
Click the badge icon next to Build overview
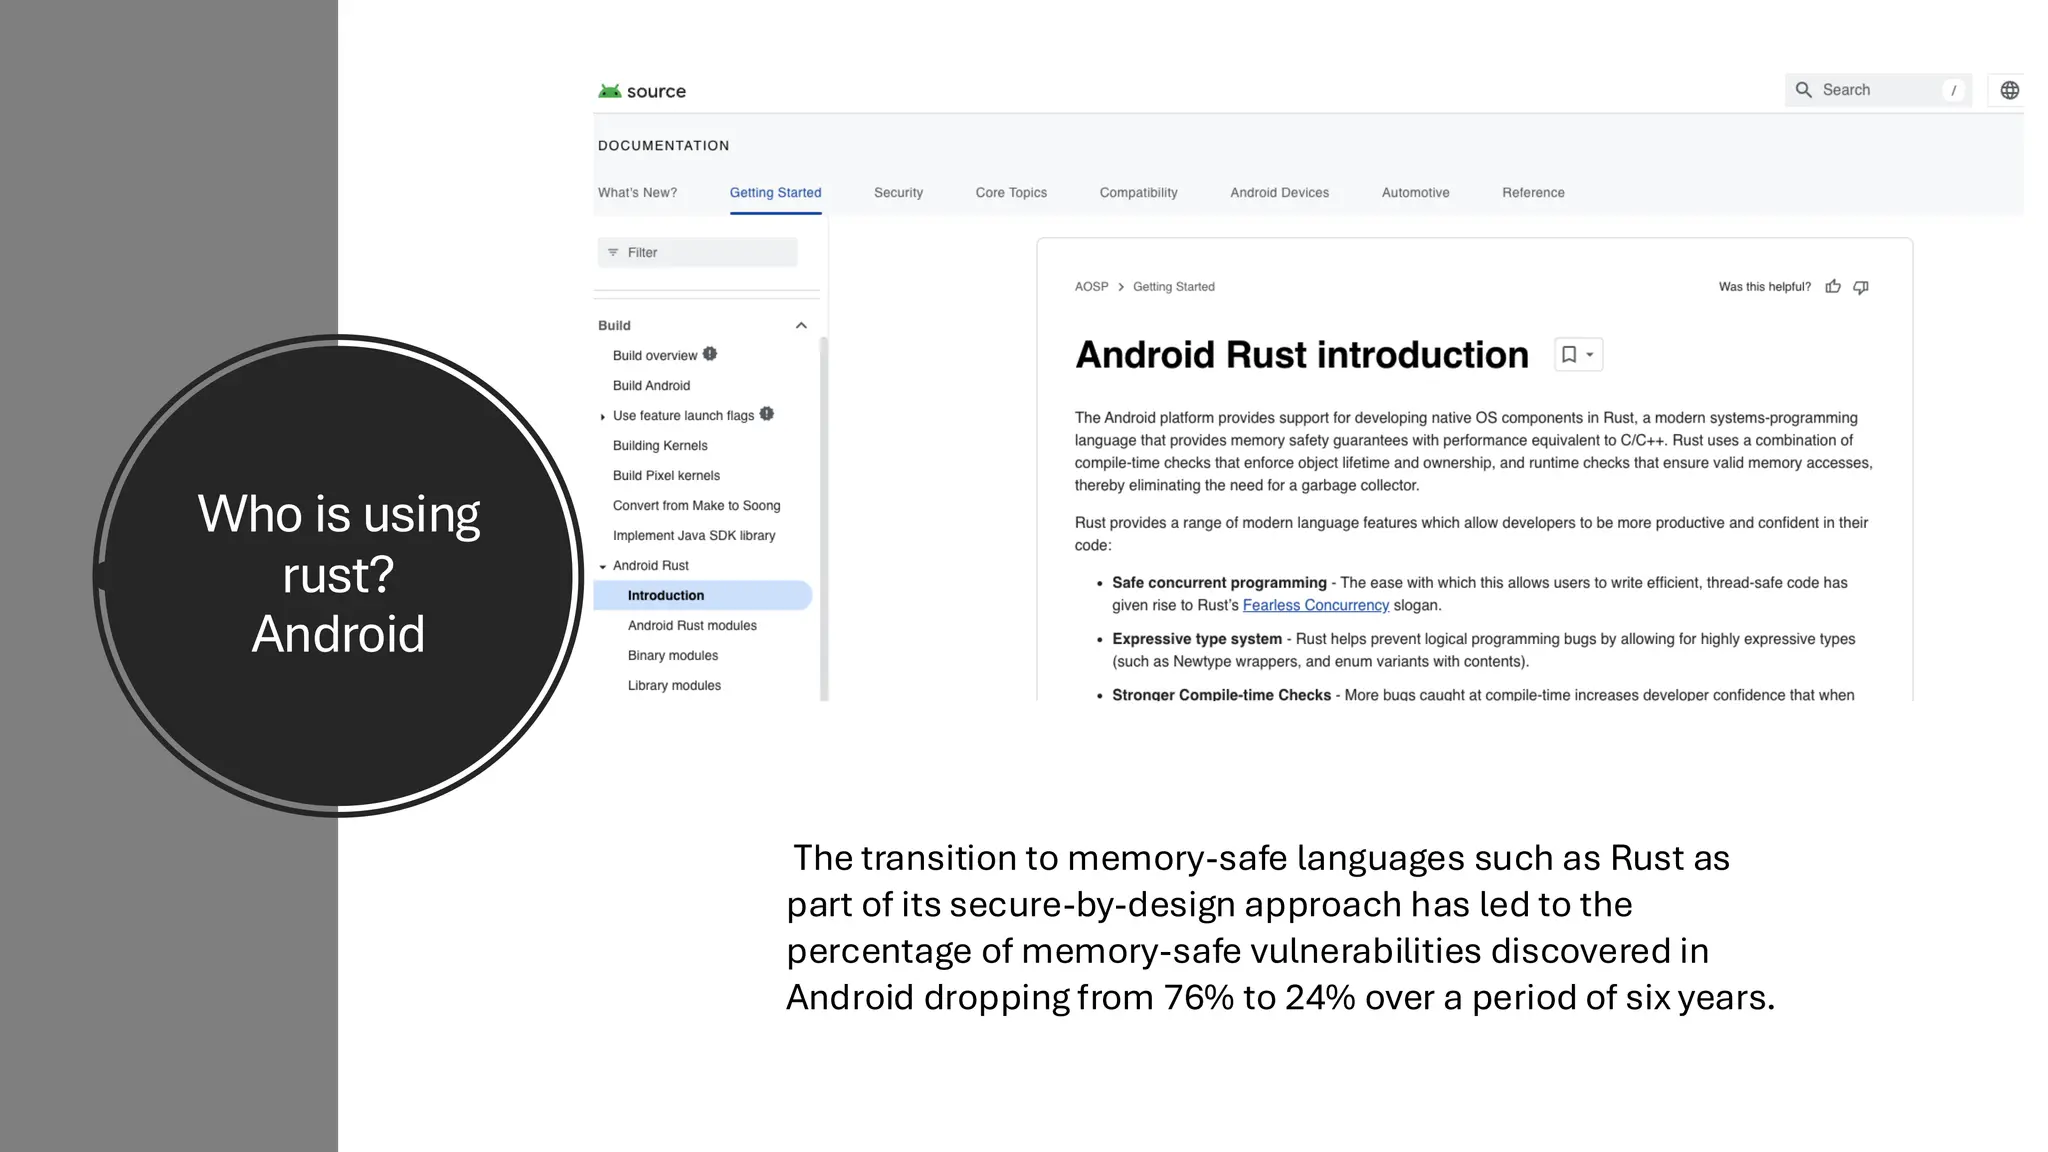(710, 354)
